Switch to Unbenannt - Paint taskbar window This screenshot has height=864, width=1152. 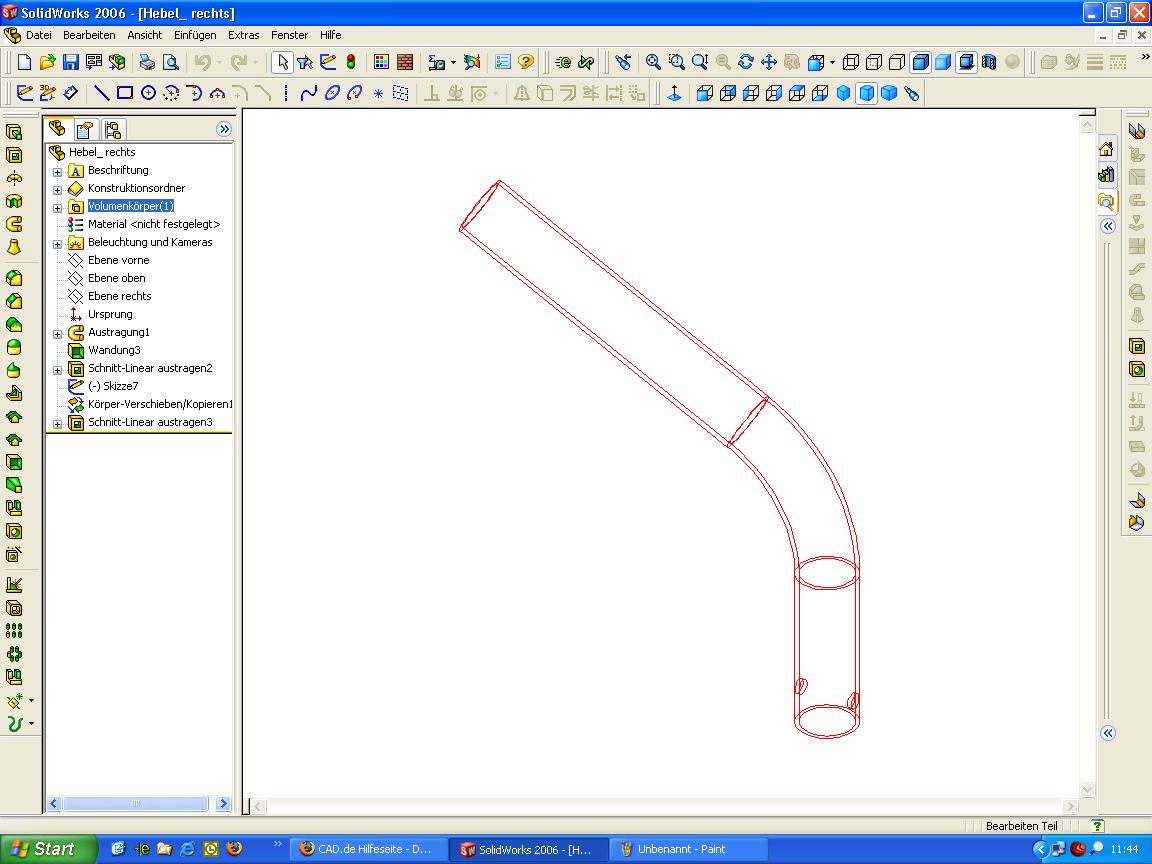[x=689, y=849]
